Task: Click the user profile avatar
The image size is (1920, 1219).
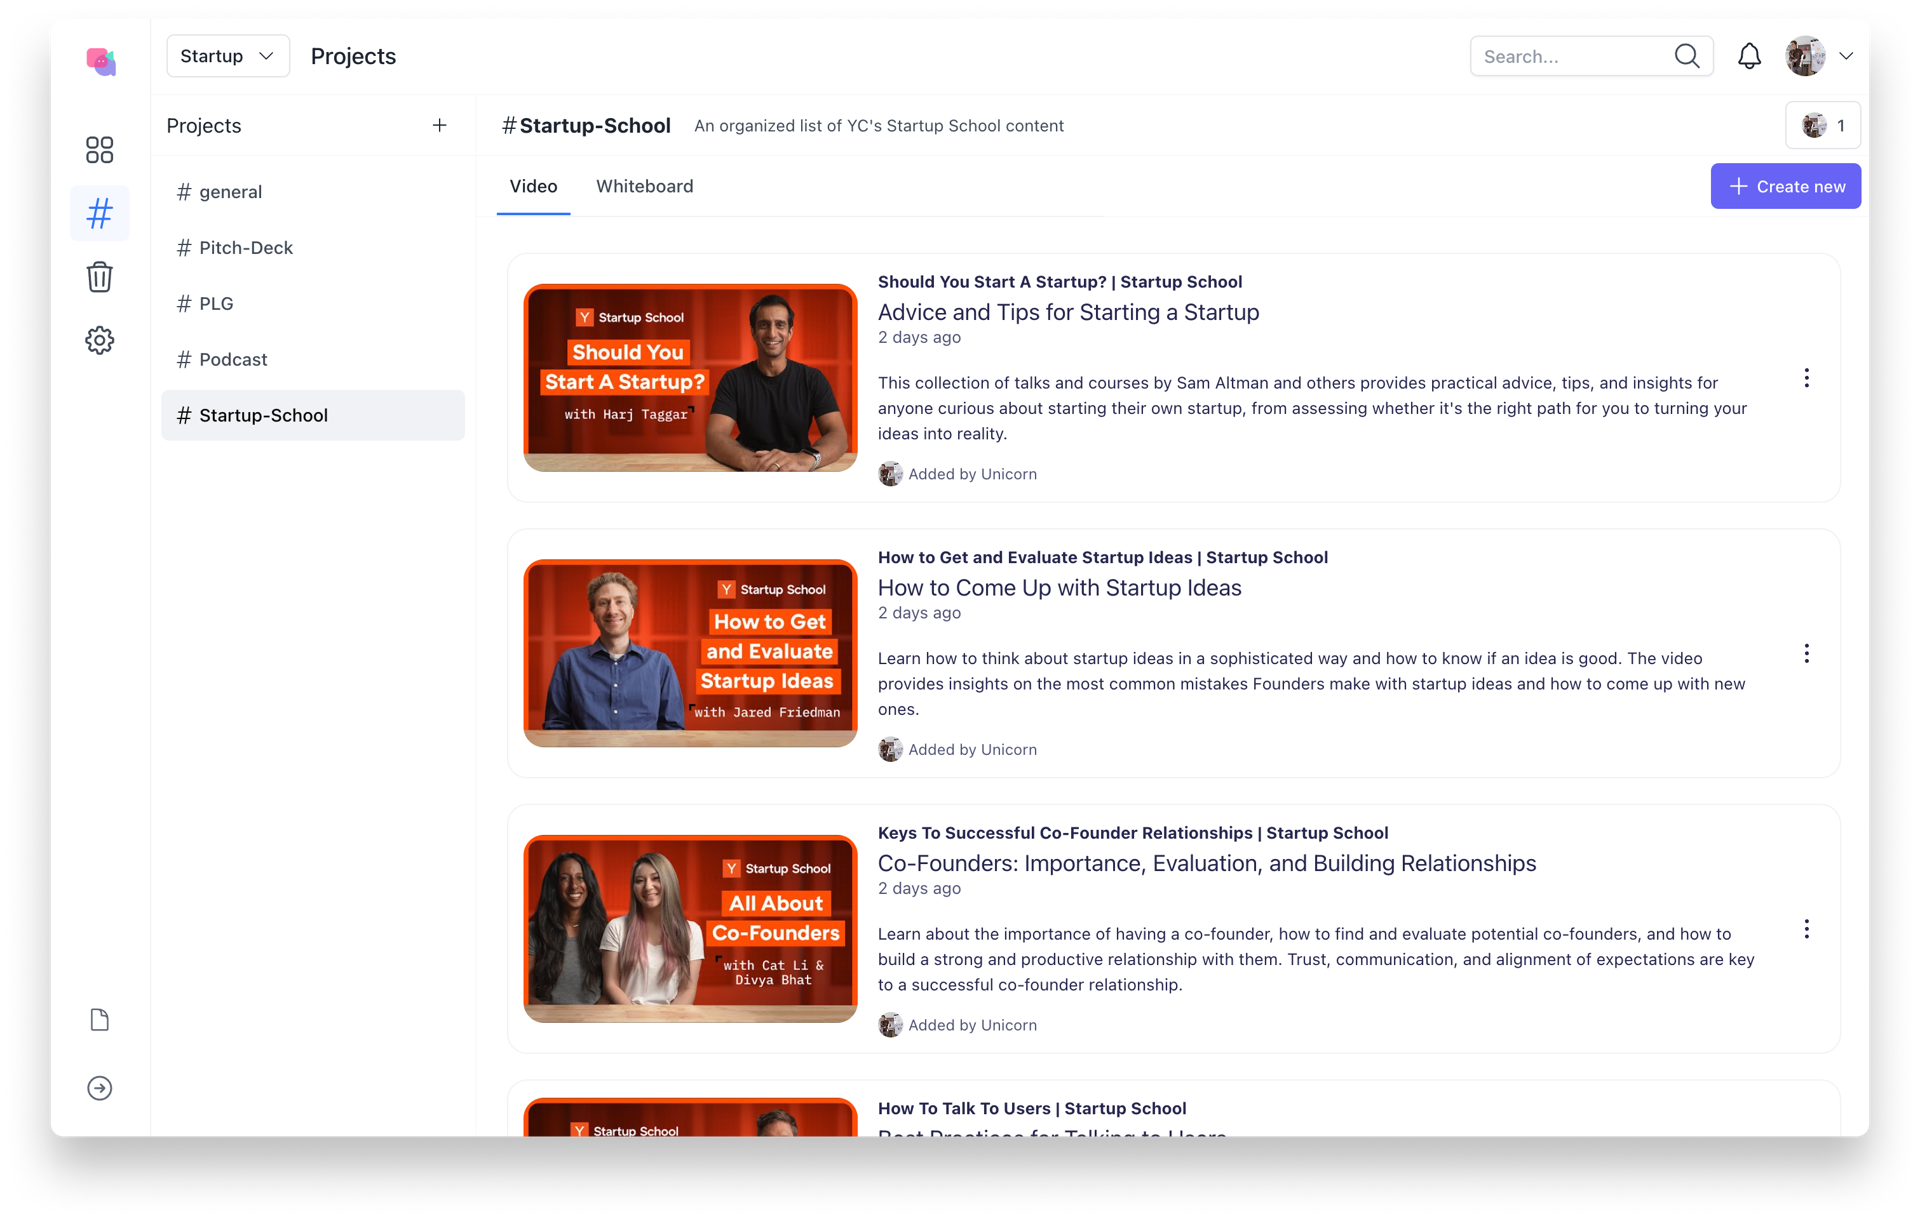Action: click(x=1806, y=56)
